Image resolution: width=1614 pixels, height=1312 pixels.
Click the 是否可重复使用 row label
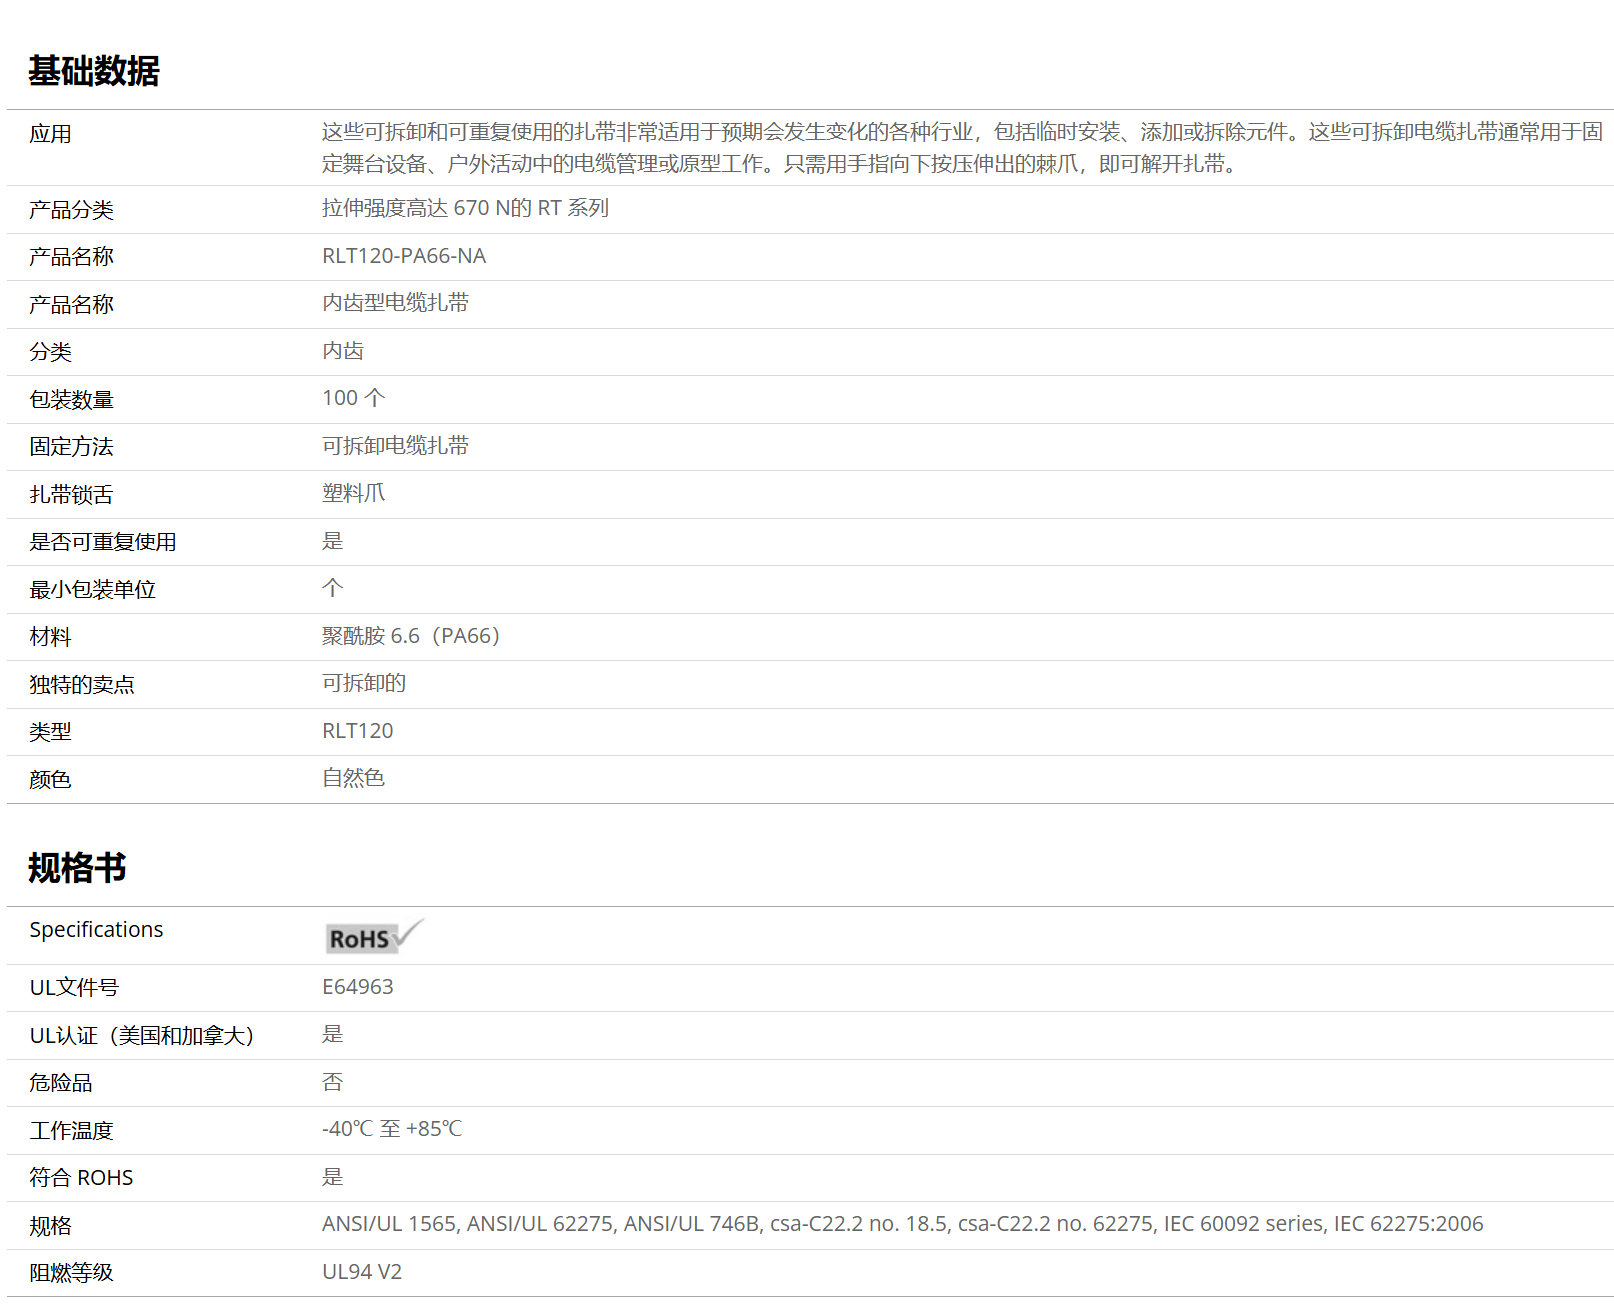pos(102,542)
